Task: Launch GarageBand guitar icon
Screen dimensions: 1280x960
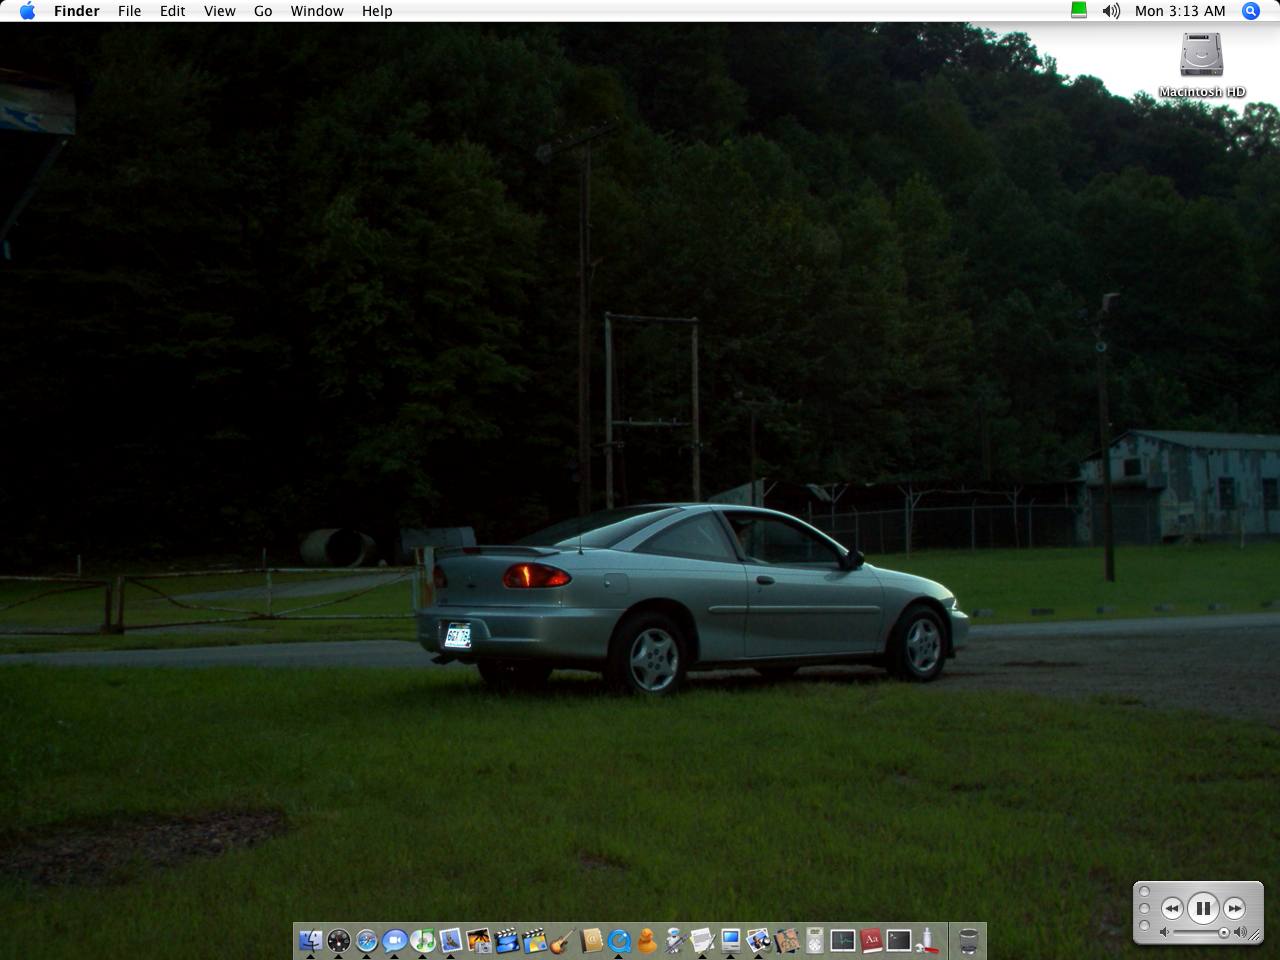Action: 562,941
